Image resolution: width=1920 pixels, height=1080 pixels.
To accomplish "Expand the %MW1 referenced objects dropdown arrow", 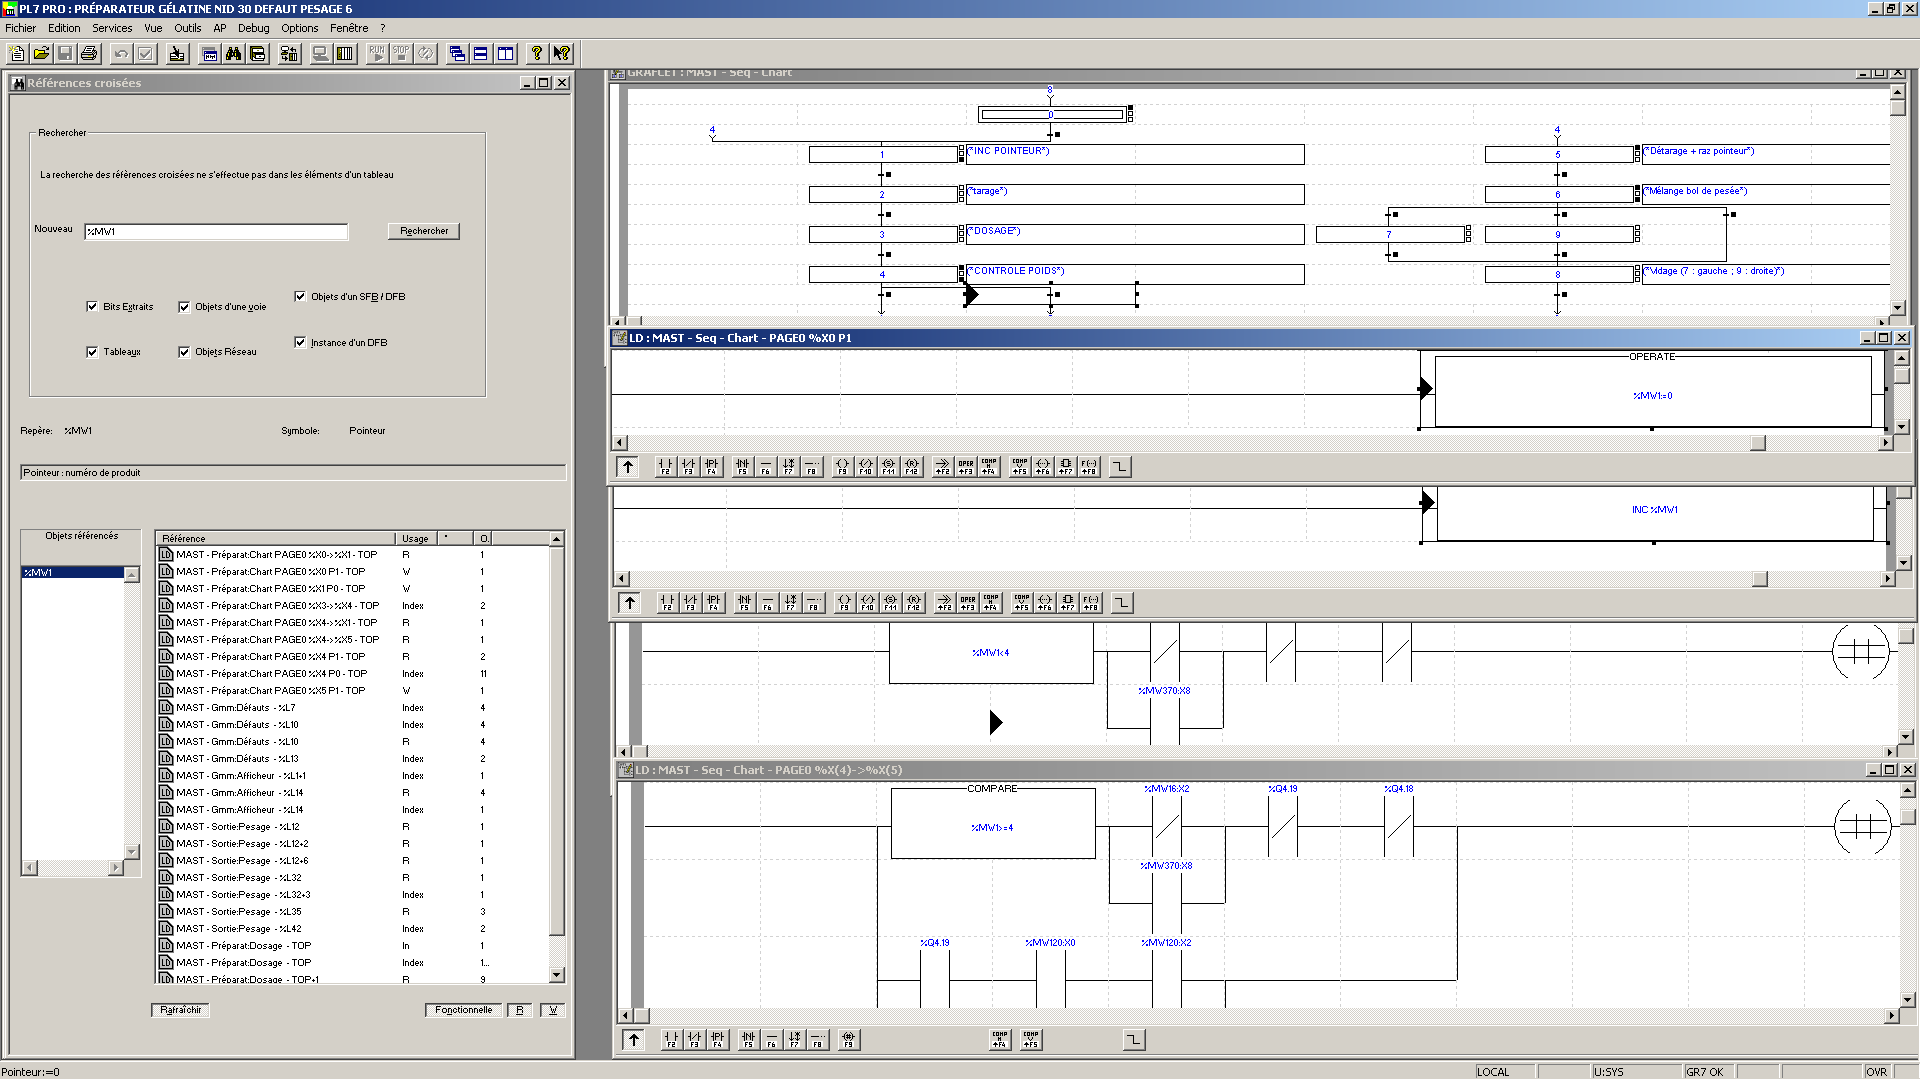I will 131,574.
